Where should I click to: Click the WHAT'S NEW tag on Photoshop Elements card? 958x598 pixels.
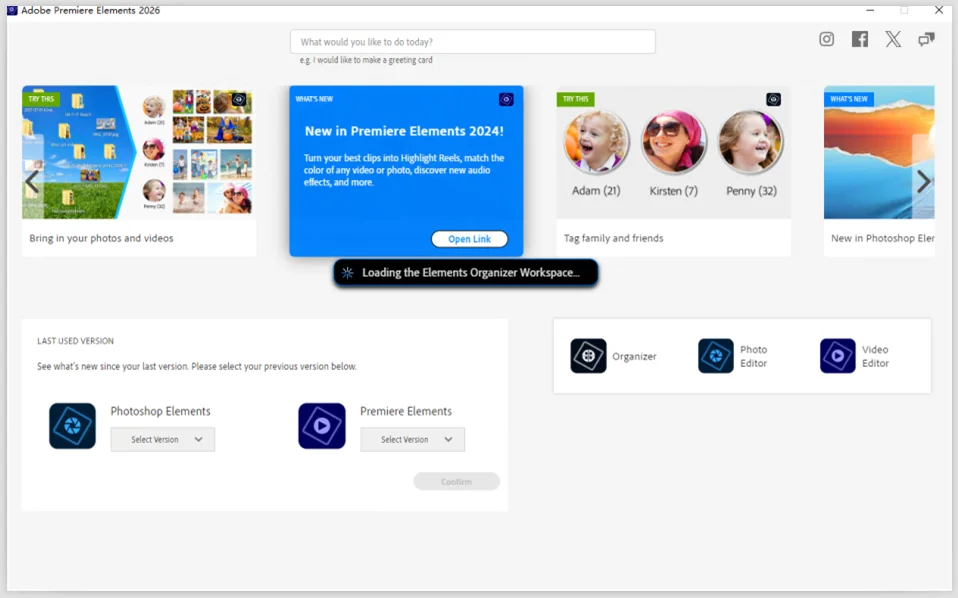coord(849,99)
